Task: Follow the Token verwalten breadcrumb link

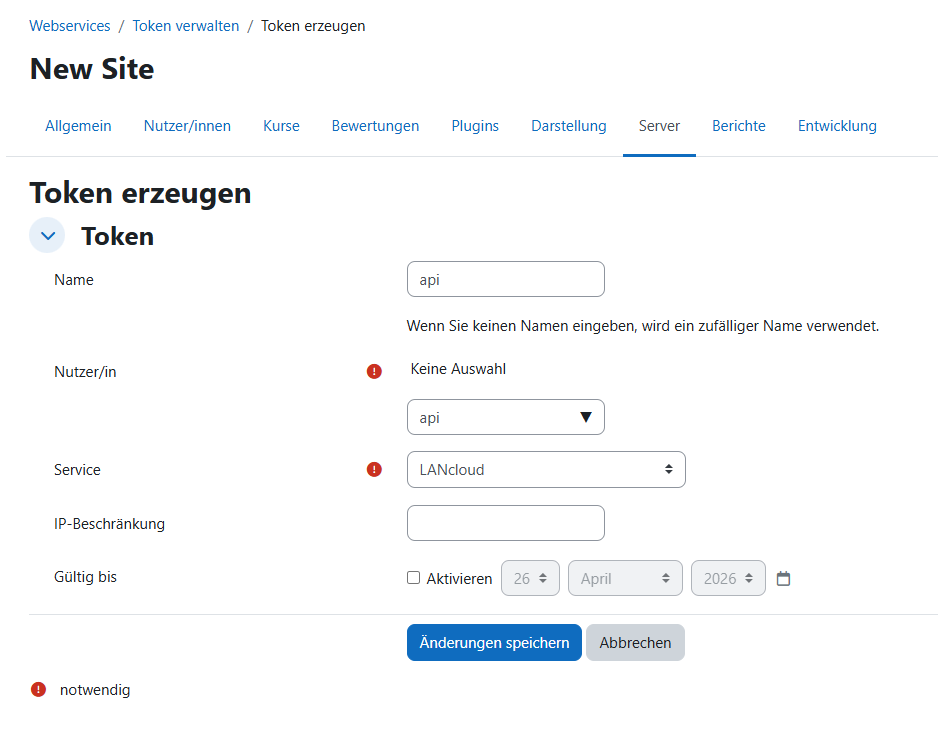Action: tap(186, 26)
